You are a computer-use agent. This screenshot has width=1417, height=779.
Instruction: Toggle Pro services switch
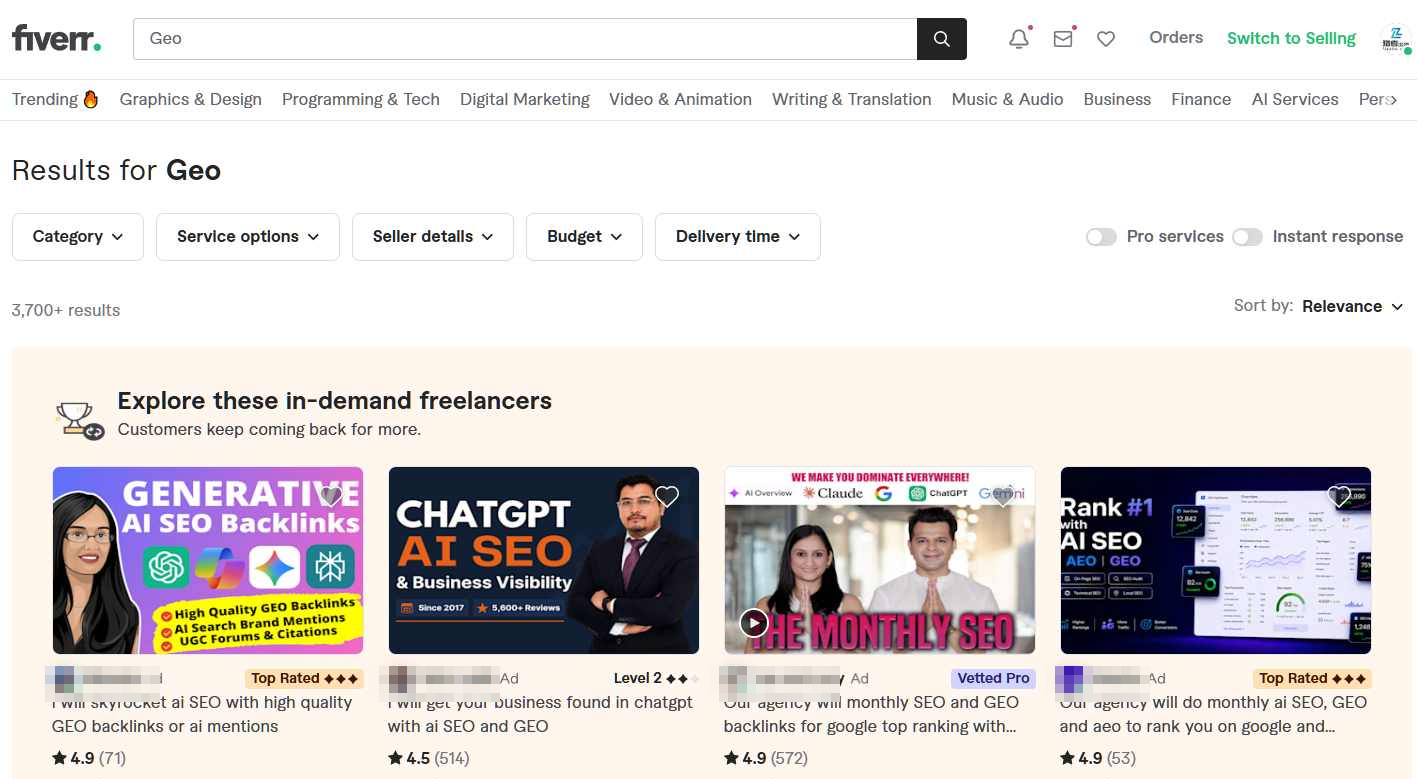coord(1101,237)
